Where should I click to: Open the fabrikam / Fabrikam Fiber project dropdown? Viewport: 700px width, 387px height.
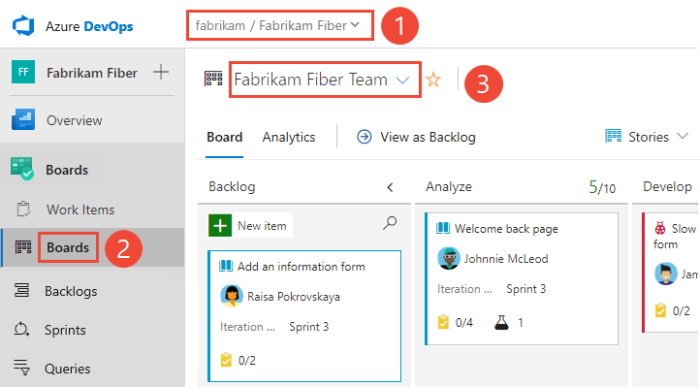tap(279, 25)
